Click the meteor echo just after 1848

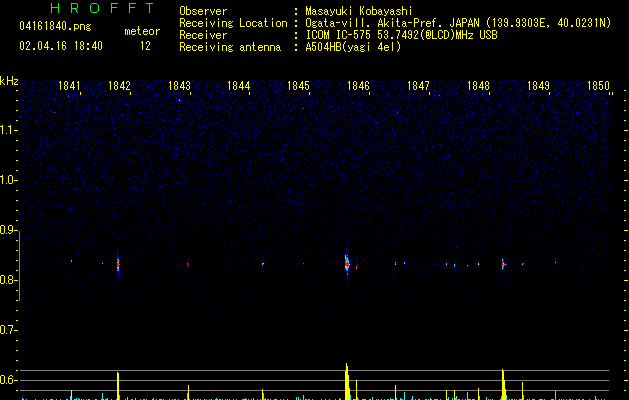(503, 264)
